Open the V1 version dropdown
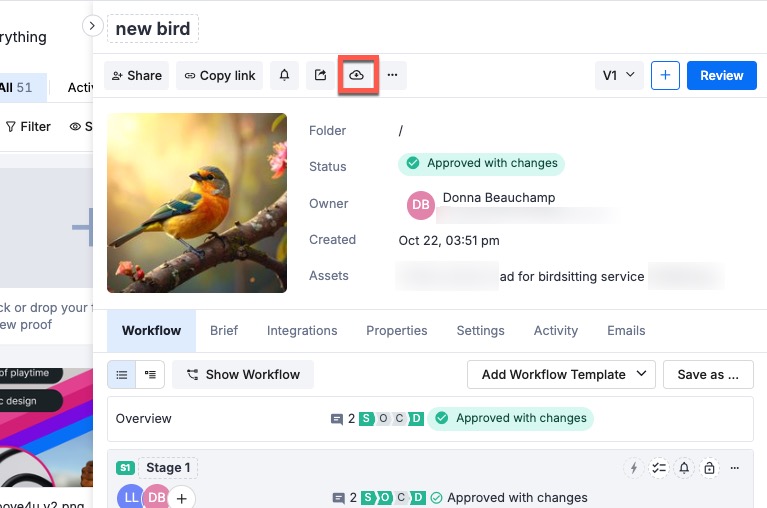 618,75
